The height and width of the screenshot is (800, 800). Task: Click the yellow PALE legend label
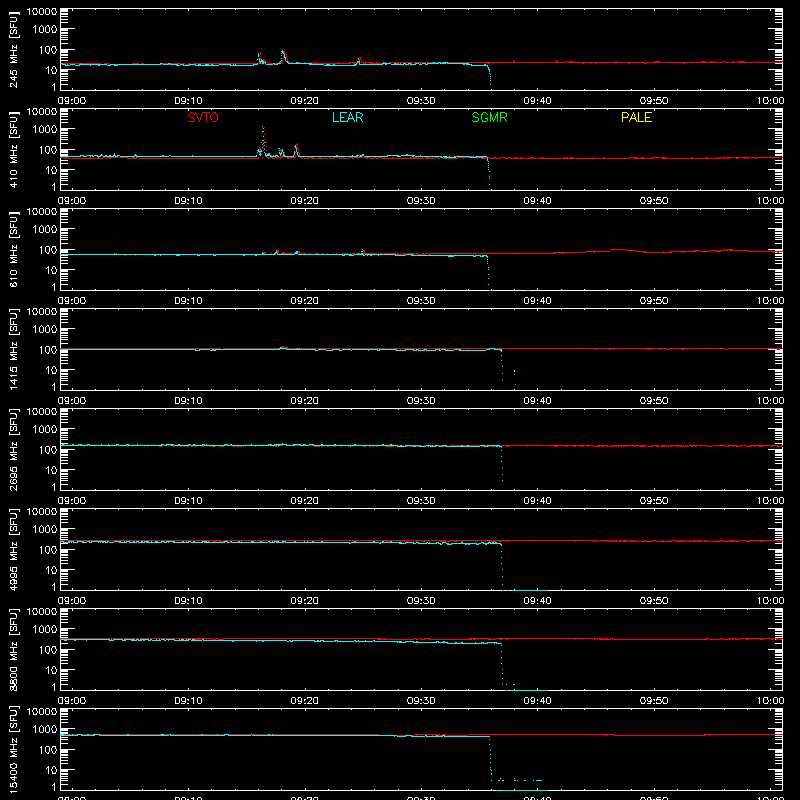(x=636, y=117)
